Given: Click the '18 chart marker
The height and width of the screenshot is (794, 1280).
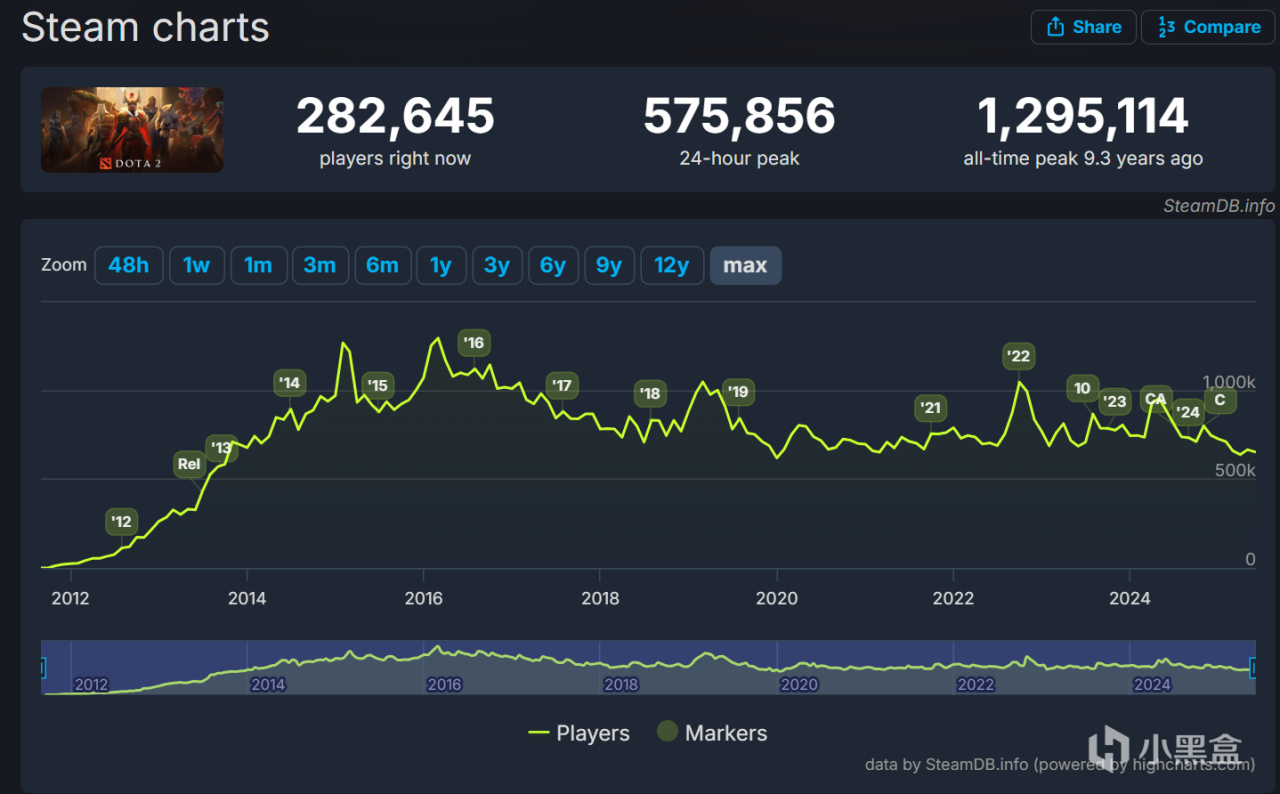Looking at the screenshot, I should click(x=651, y=393).
